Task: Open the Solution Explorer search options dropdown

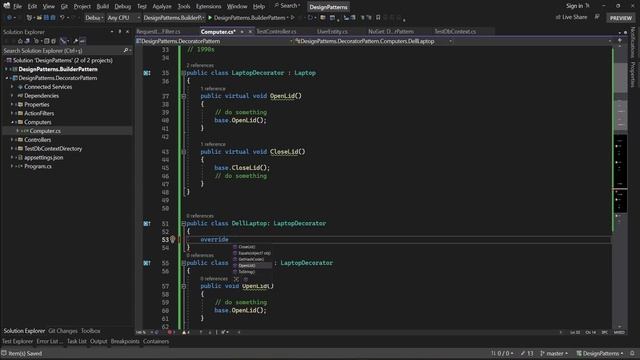Action: click(x=130, y=51)
